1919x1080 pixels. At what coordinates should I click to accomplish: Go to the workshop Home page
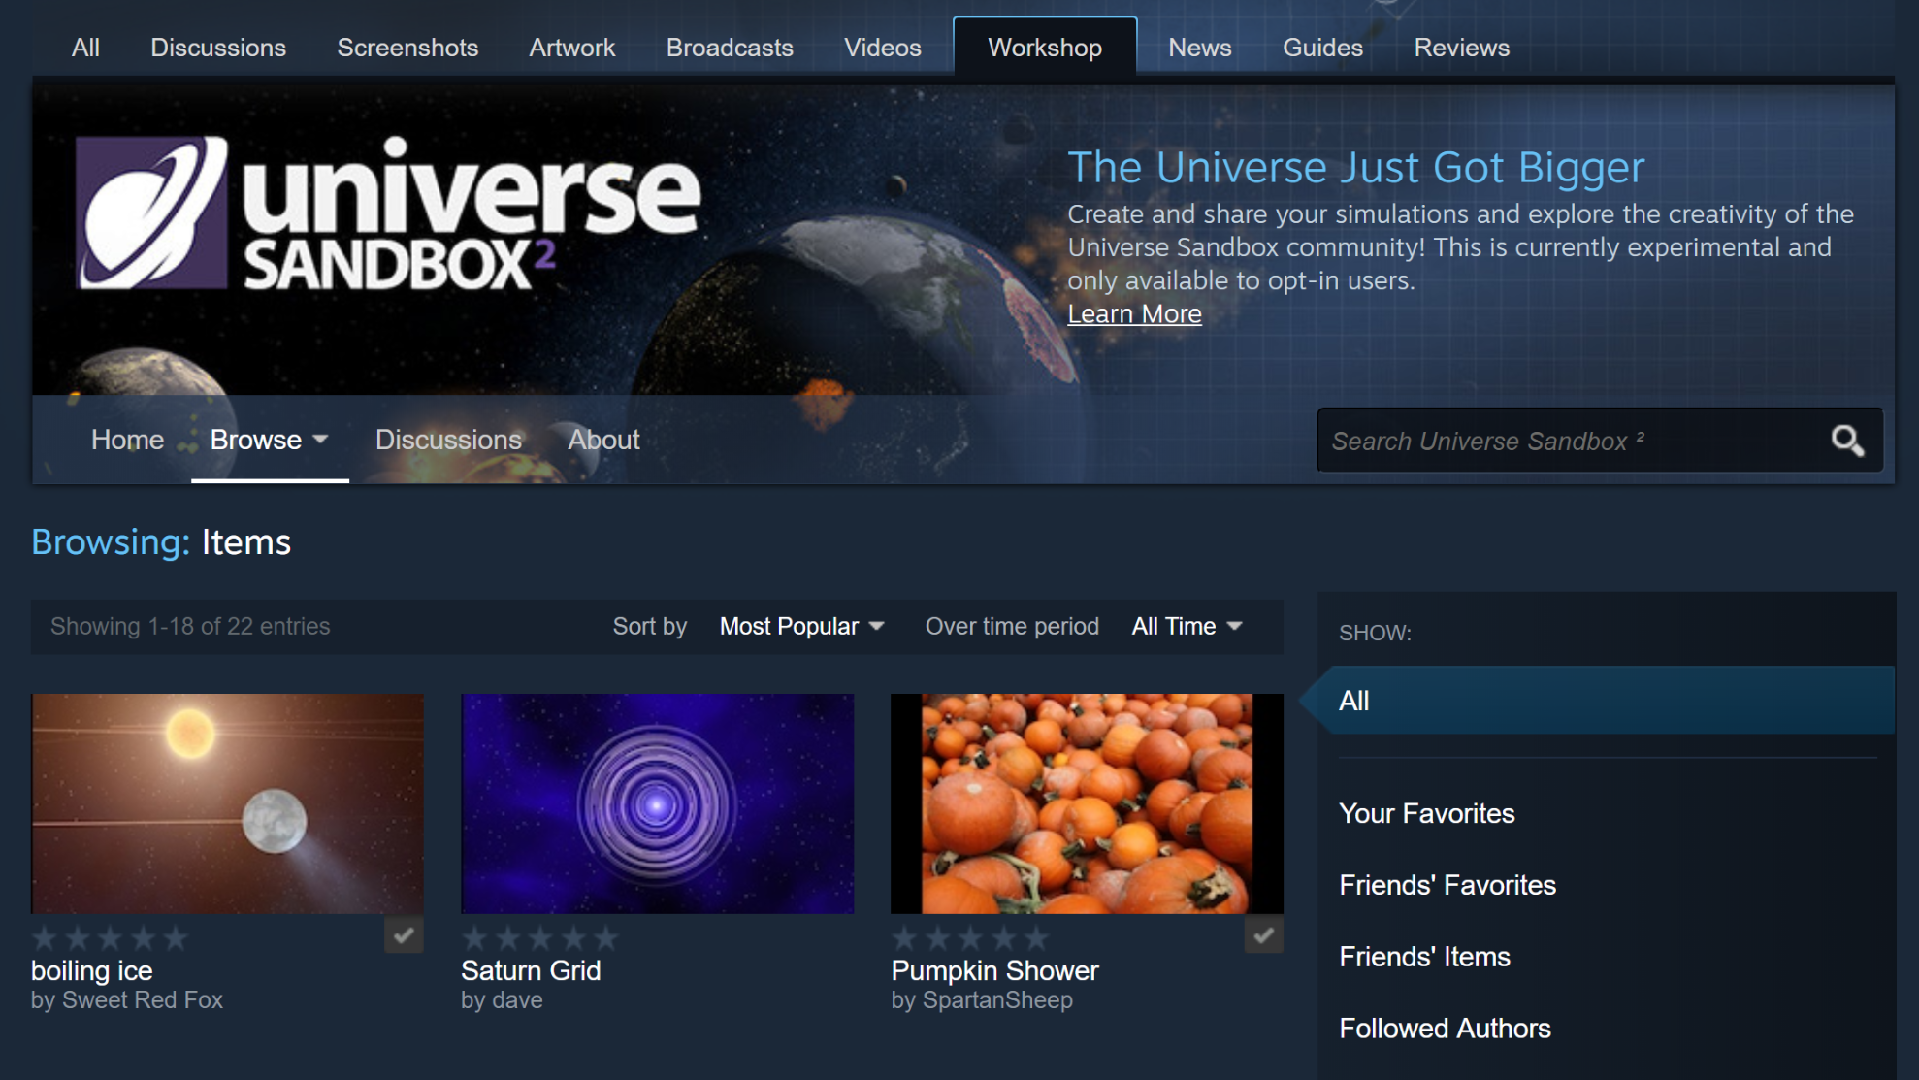tap(127, 440)
